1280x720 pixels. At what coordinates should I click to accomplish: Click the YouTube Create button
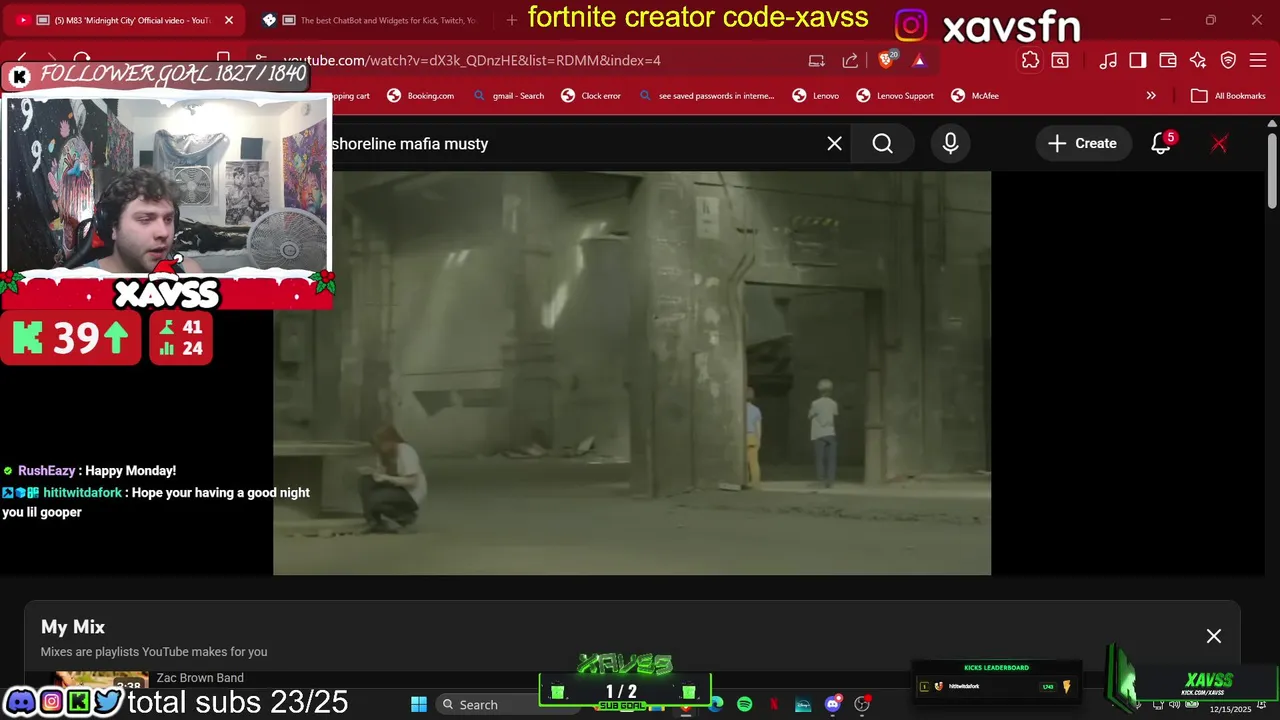tap(1083, 144)
